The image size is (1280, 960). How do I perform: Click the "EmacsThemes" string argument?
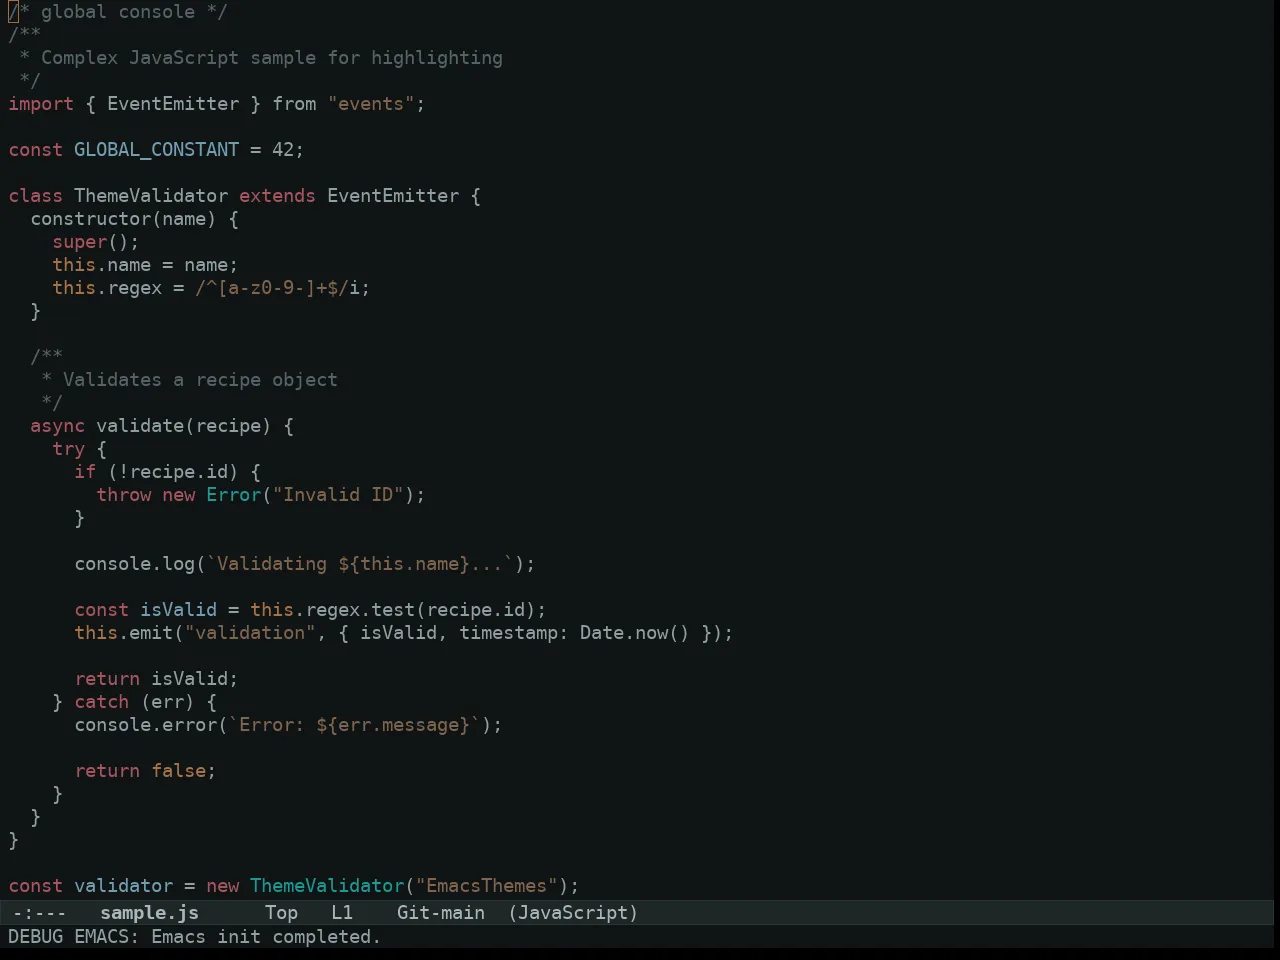point(486,886)
